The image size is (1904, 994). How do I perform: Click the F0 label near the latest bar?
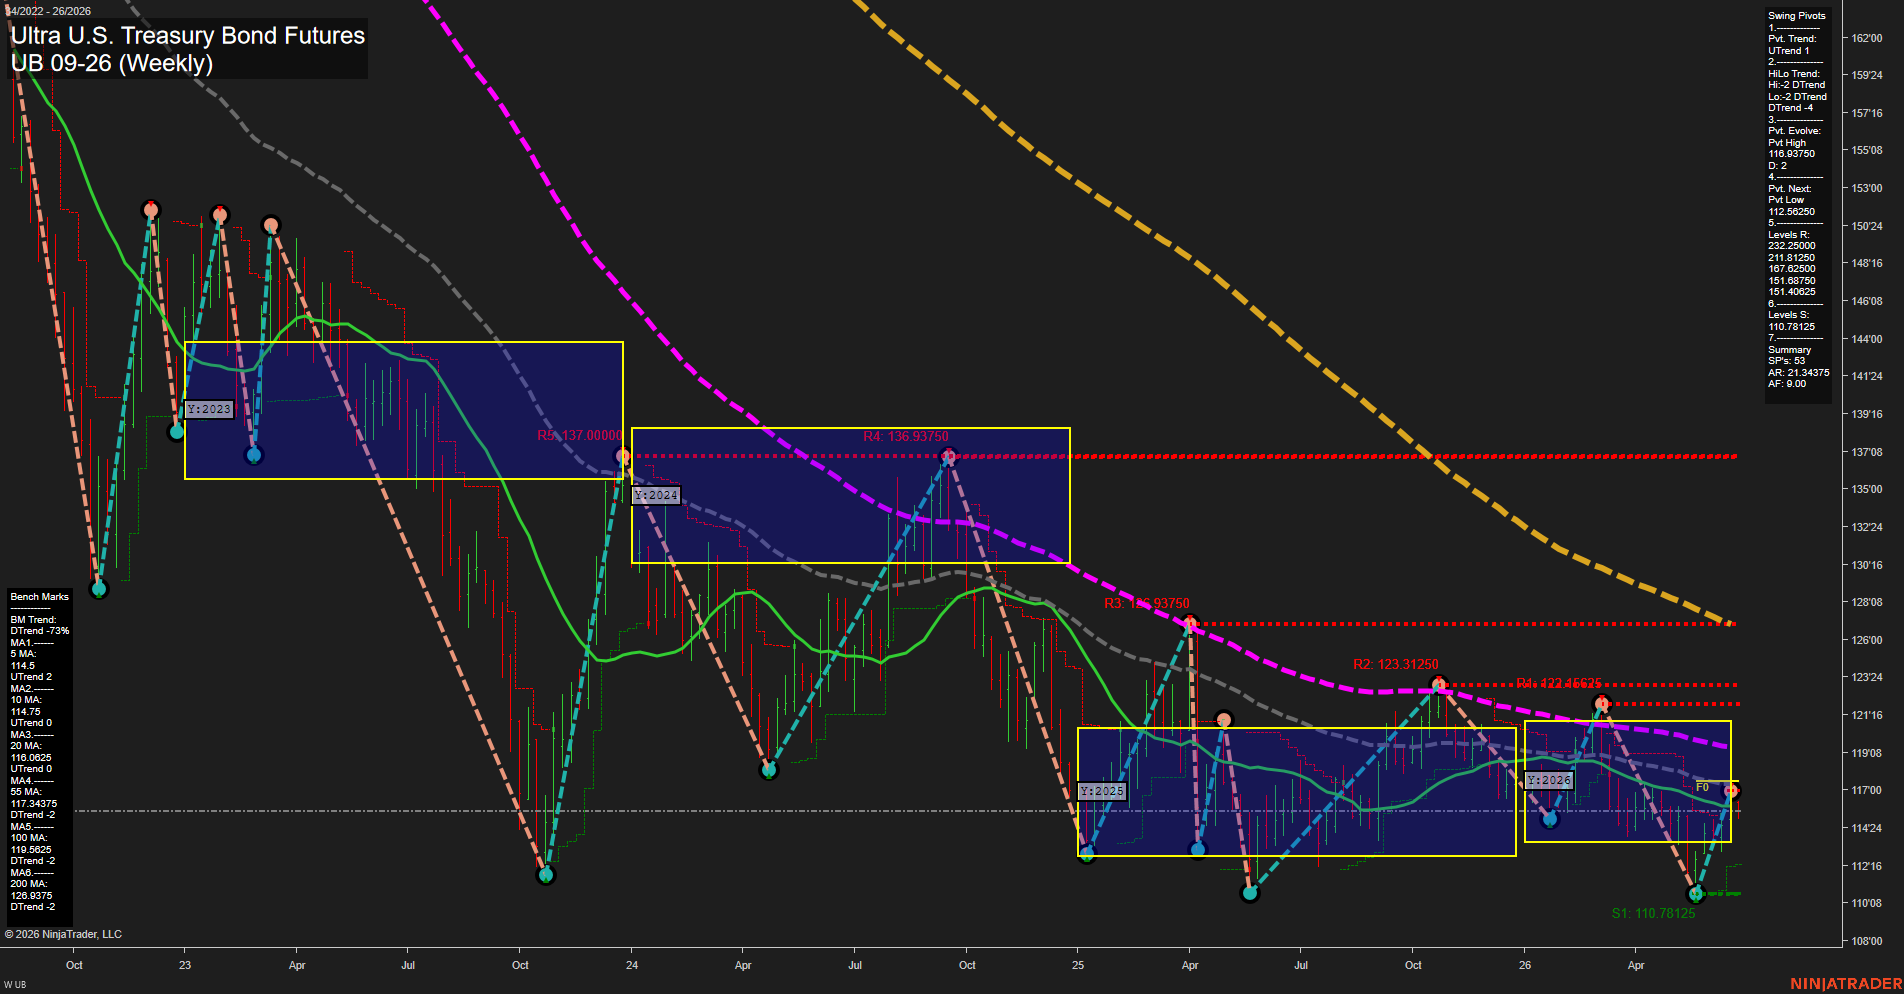click(x=1702, y=787)
